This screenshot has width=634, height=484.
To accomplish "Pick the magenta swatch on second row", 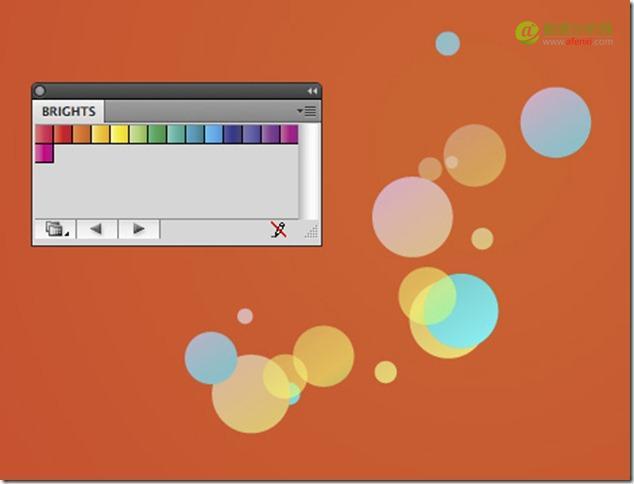I will (44, 153).
